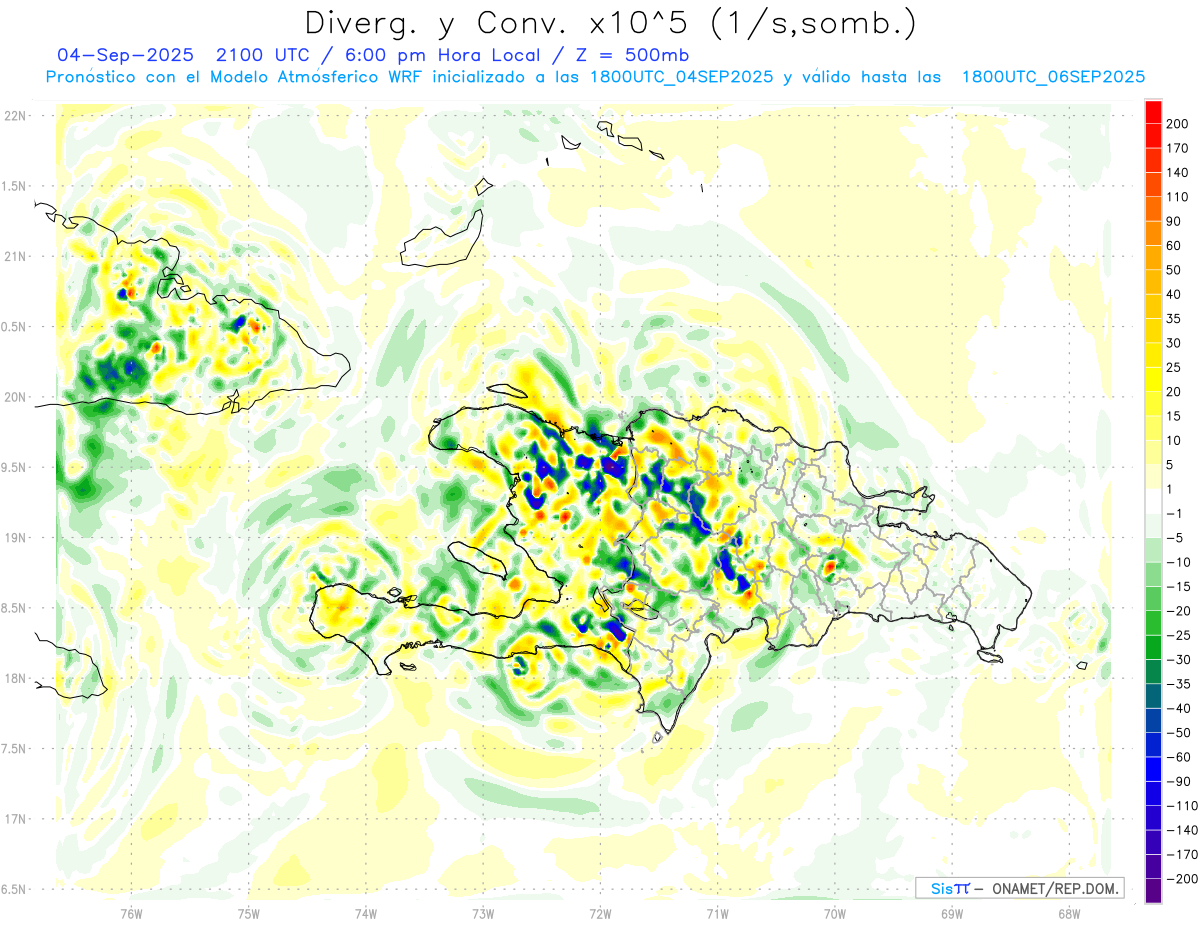Click the '1800UTC_06SEP2025' valid-until text
Viewport: 1200px width, 927px height.
point(1053,77)
